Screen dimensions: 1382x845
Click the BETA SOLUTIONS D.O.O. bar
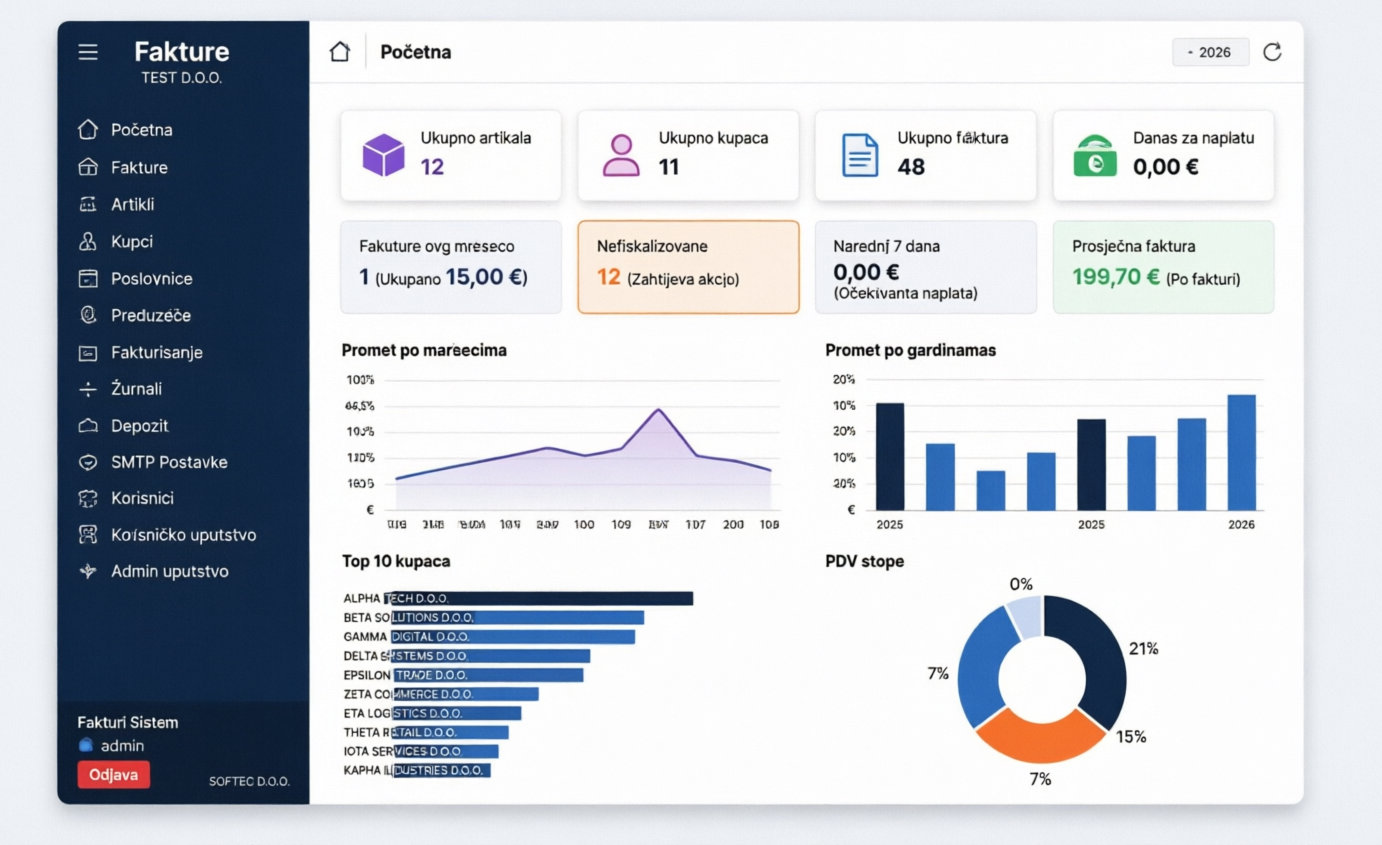click(x=517, y=617)
